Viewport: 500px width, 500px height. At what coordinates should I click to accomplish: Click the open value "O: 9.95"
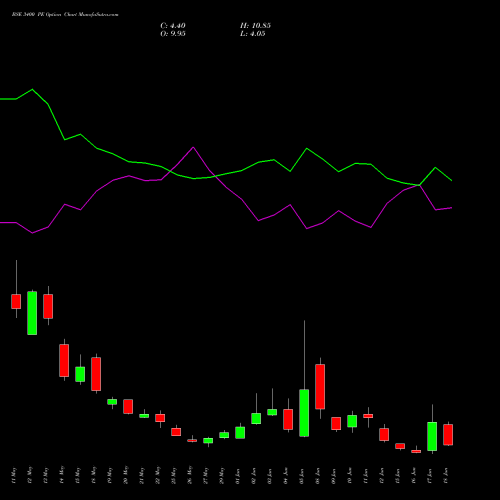173,34
